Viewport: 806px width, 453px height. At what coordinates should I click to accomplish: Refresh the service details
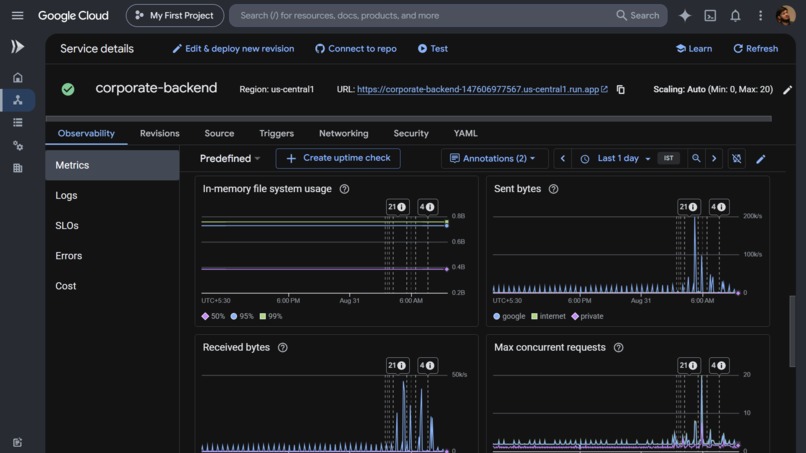tap(755, 48)
